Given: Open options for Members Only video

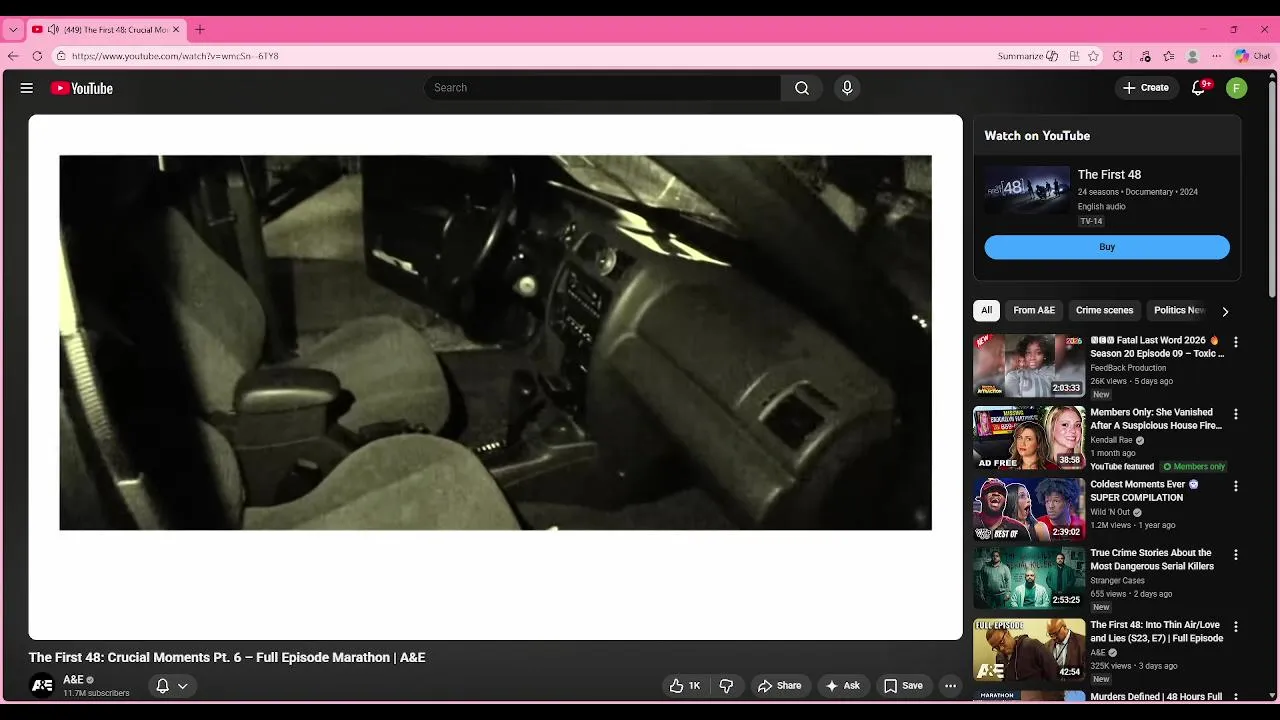Looking at the screenshot, I should 1236,414.
